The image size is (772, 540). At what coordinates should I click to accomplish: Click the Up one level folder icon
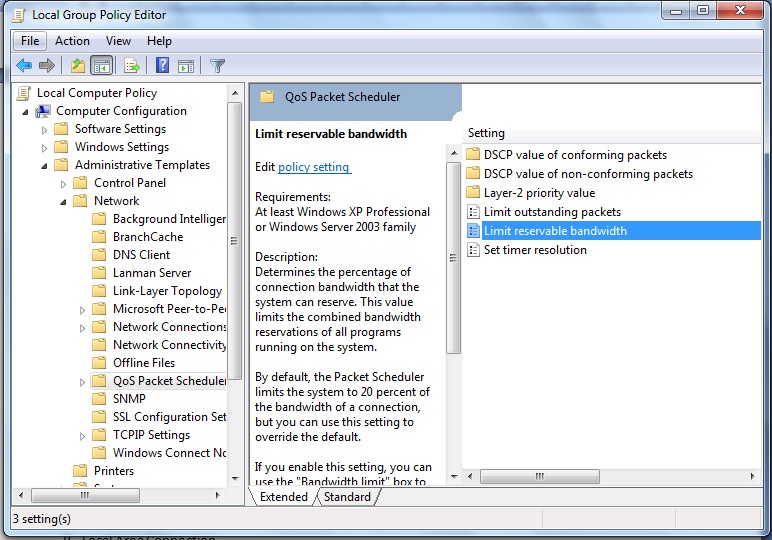click(78, 65)
